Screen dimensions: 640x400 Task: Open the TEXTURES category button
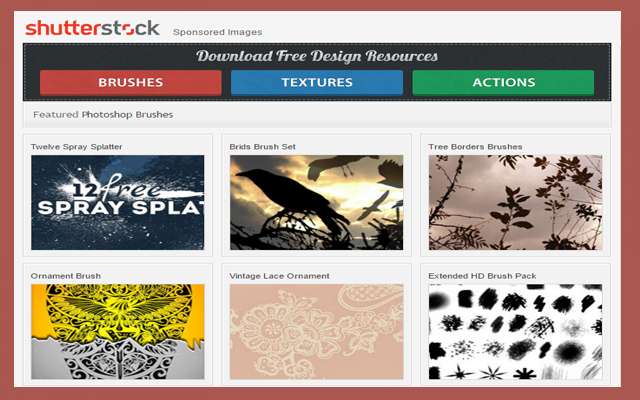pos(317,82)
